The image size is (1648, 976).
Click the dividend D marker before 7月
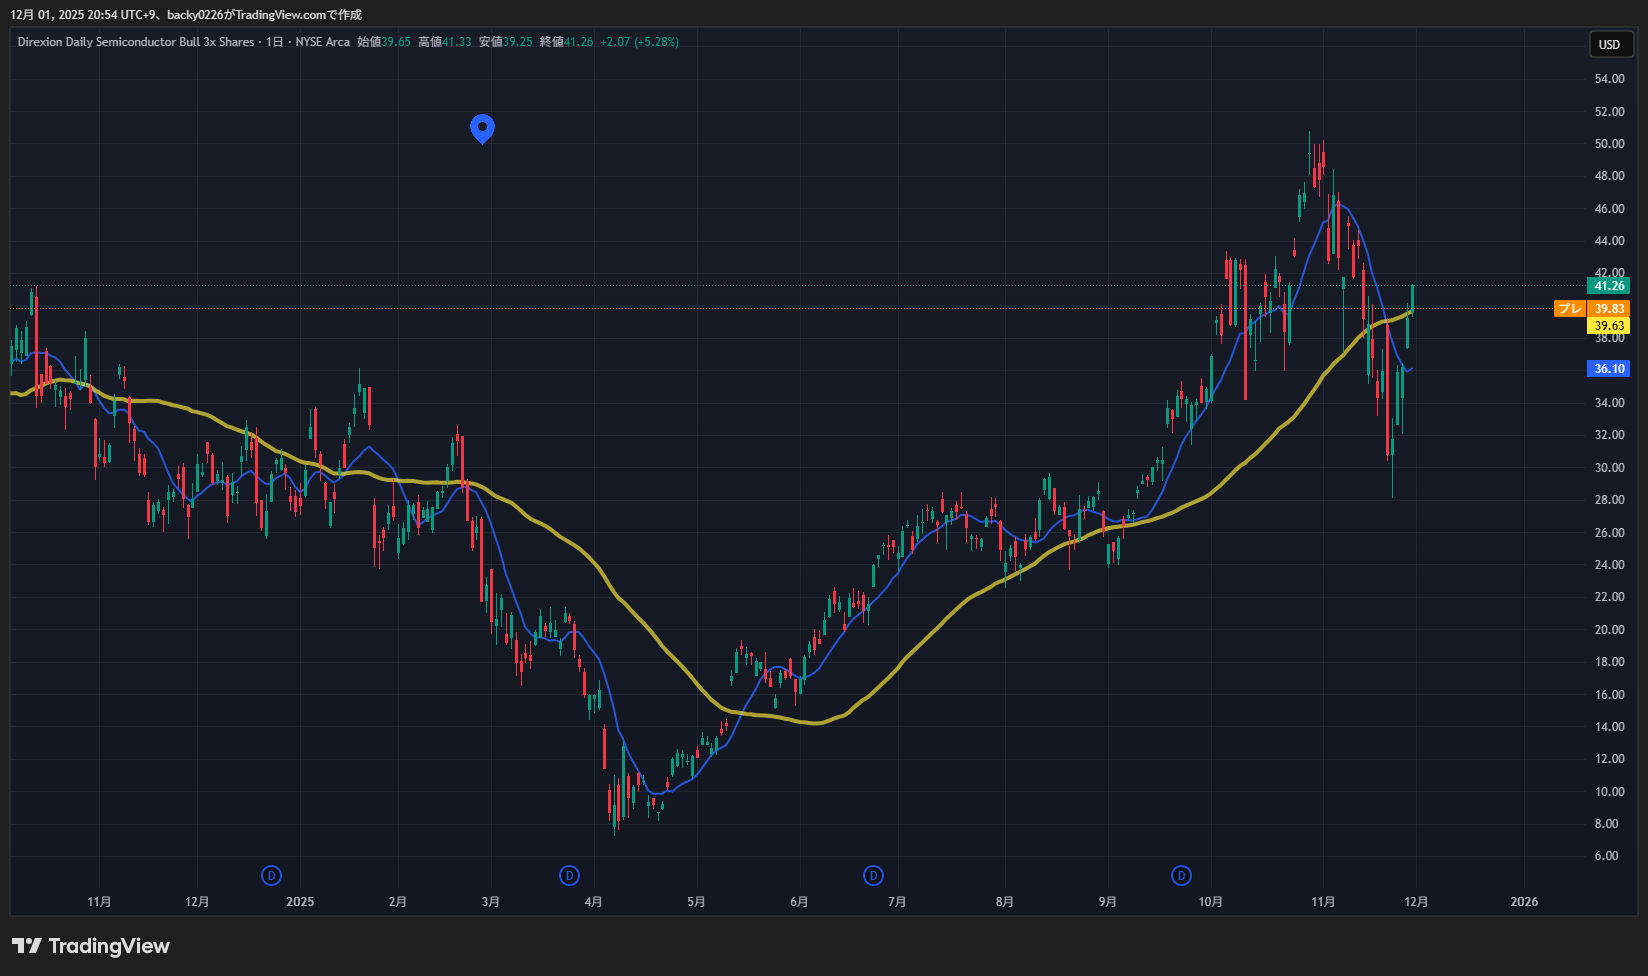(873, 876)
